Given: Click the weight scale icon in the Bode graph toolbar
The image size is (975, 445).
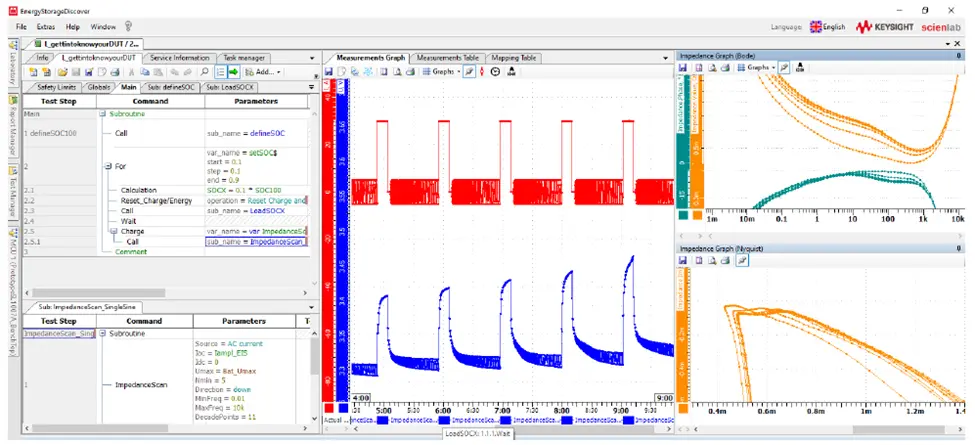Looking at the screenshot, I should [x=800, y=67].
